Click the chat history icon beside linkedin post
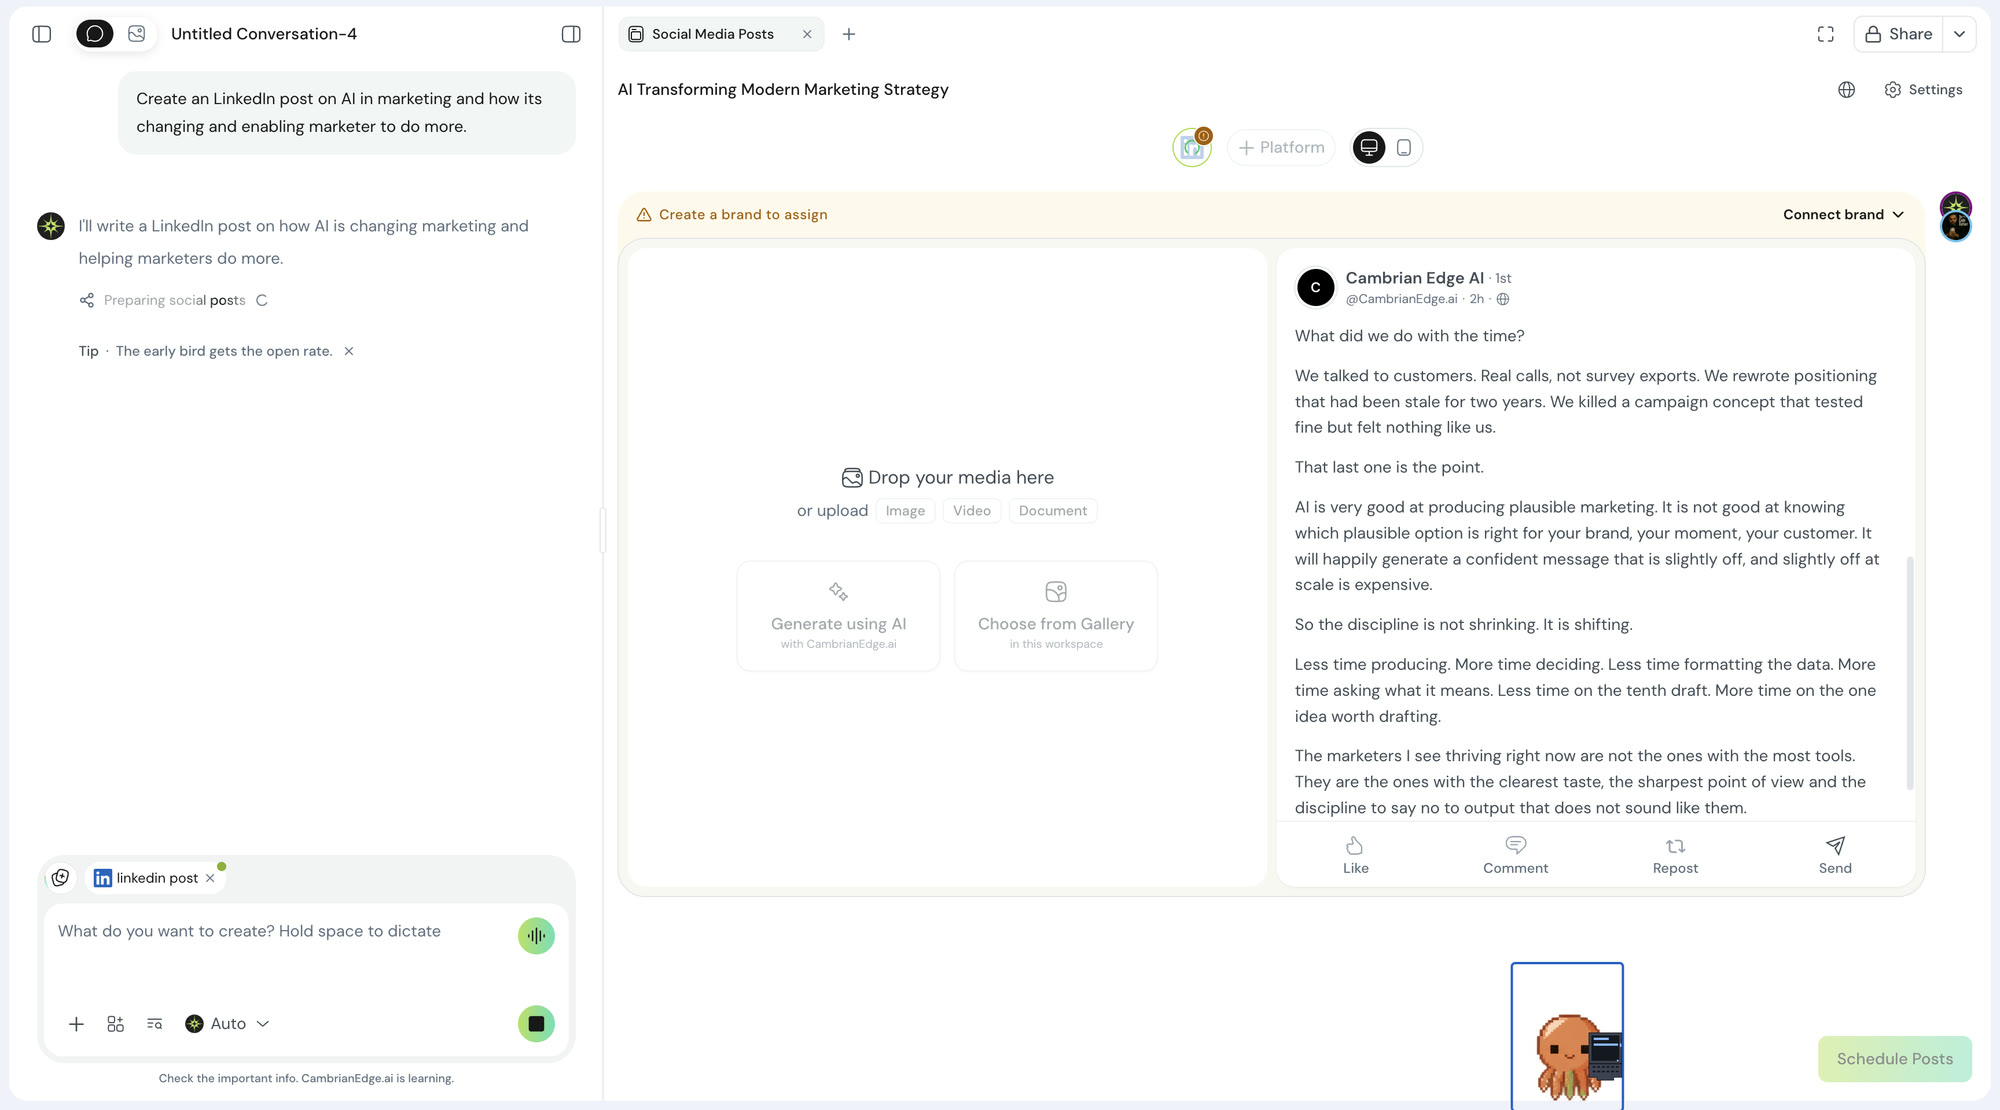The height and width of the screenshot is (1110, 2000). click(61, 878)
